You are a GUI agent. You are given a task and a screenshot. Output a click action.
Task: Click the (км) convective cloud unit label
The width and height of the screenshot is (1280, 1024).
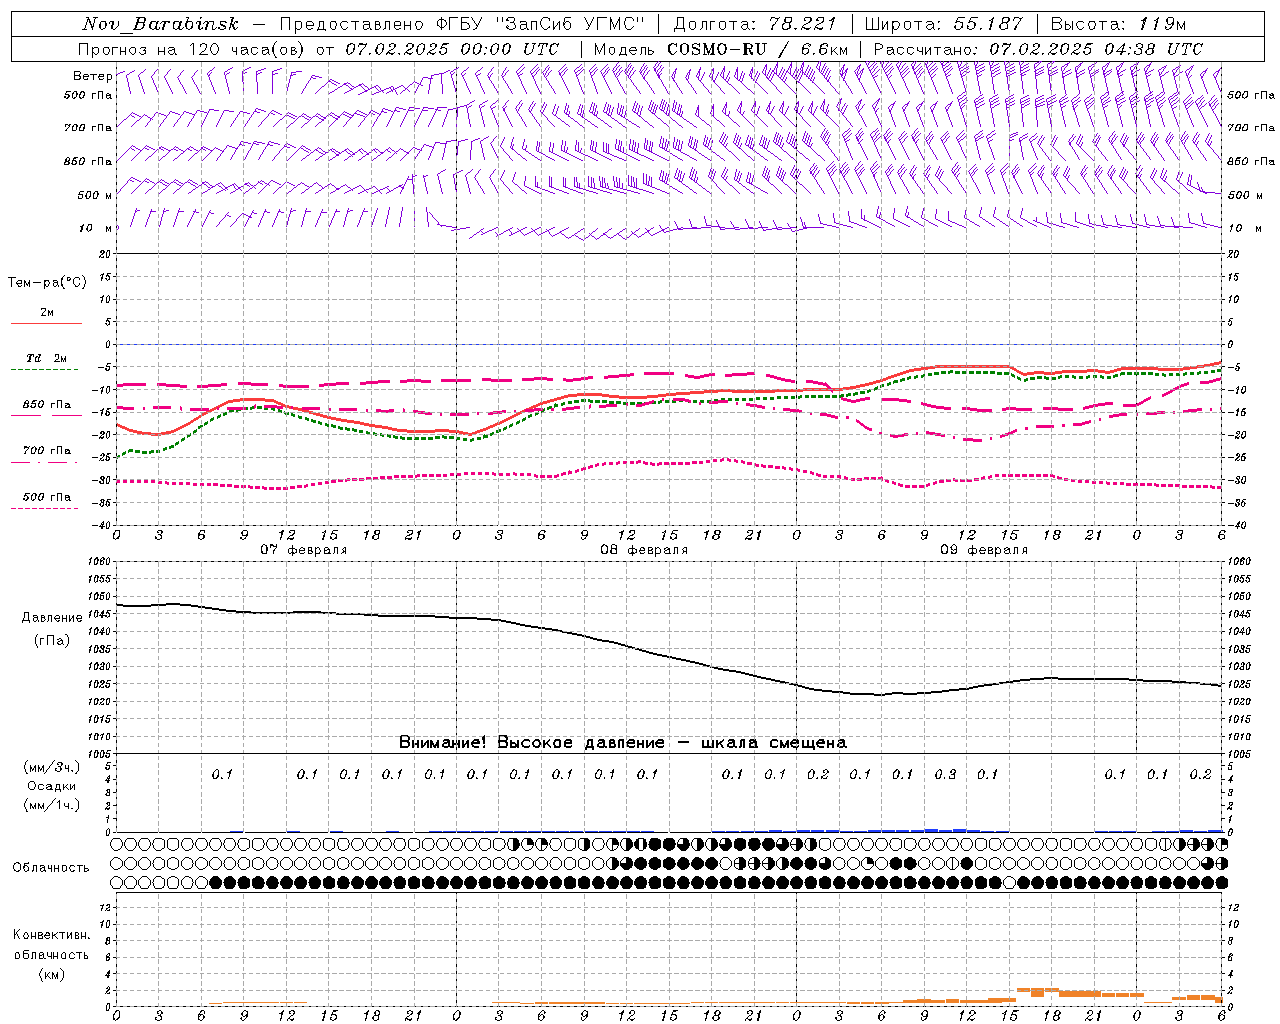tap(51, 974)
